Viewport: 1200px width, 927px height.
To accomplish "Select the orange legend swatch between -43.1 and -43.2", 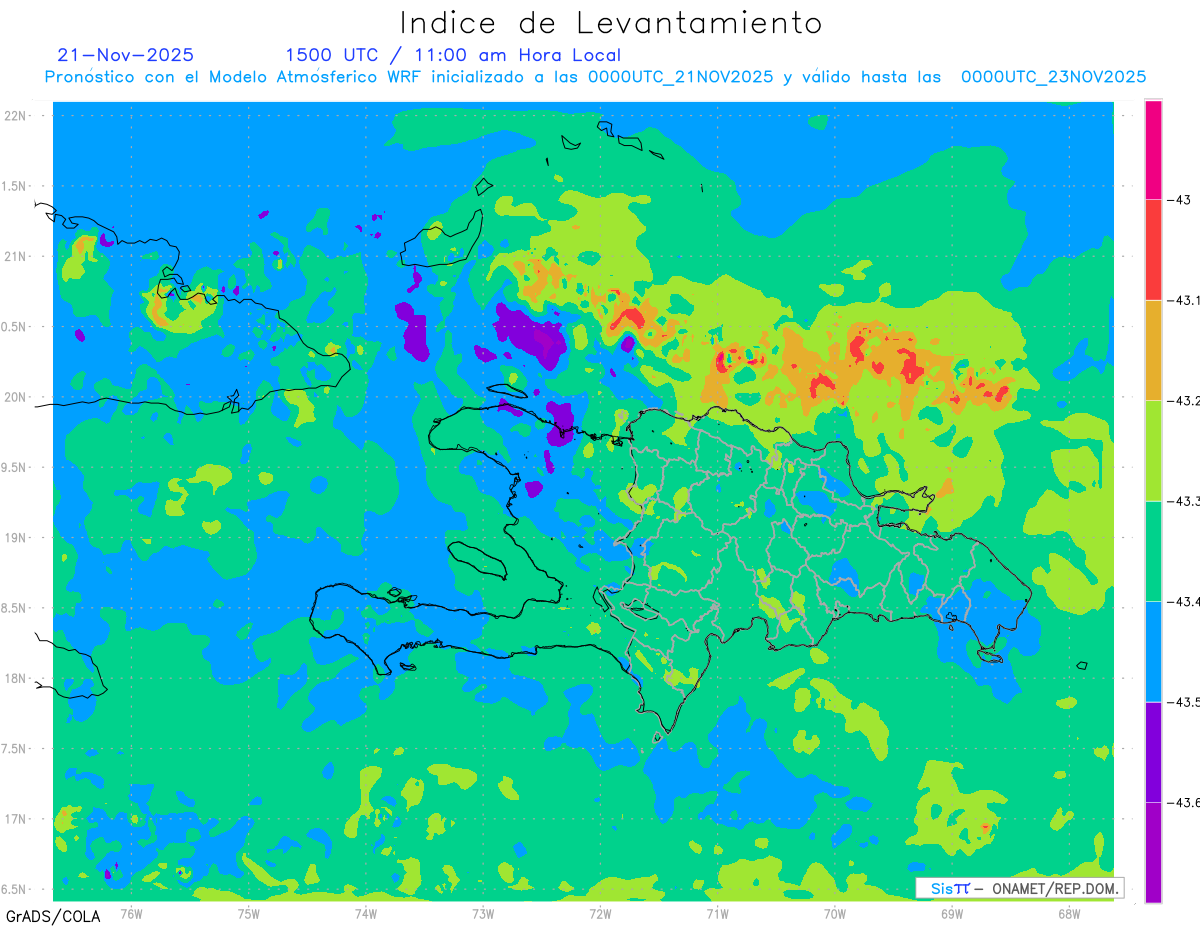I will tap(1153, 350).
